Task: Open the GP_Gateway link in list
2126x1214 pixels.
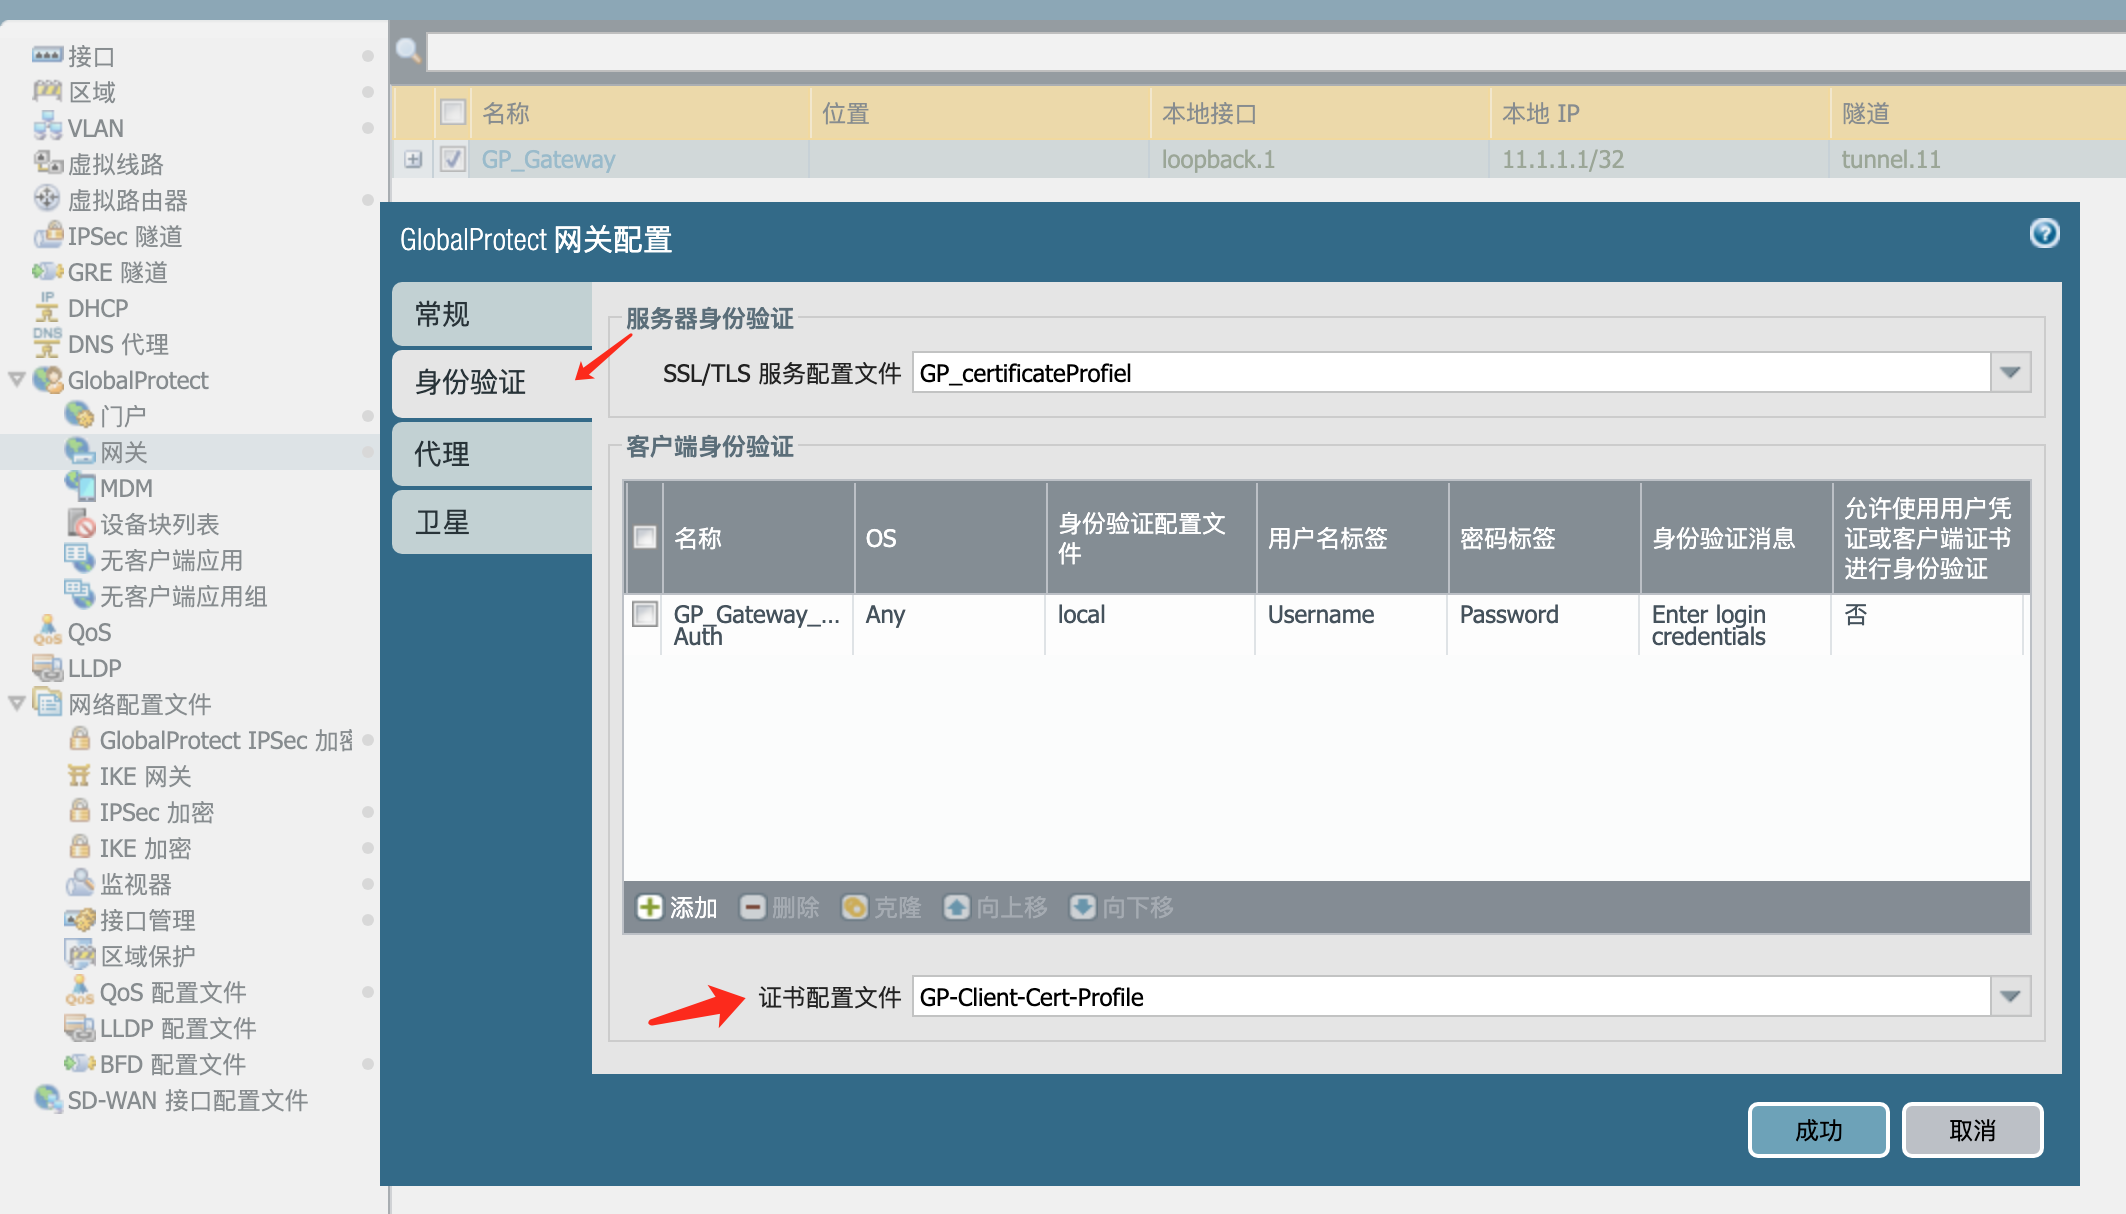Action: tap(548, 159)
